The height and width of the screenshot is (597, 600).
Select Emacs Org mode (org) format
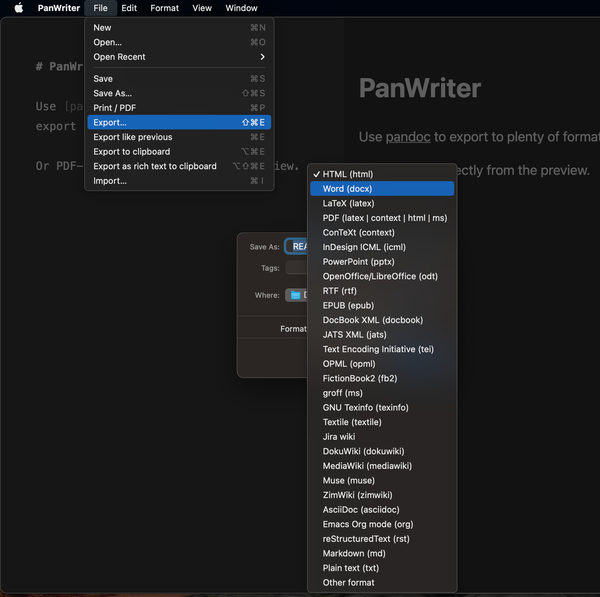pyautogui.click(x=382, y=524)
